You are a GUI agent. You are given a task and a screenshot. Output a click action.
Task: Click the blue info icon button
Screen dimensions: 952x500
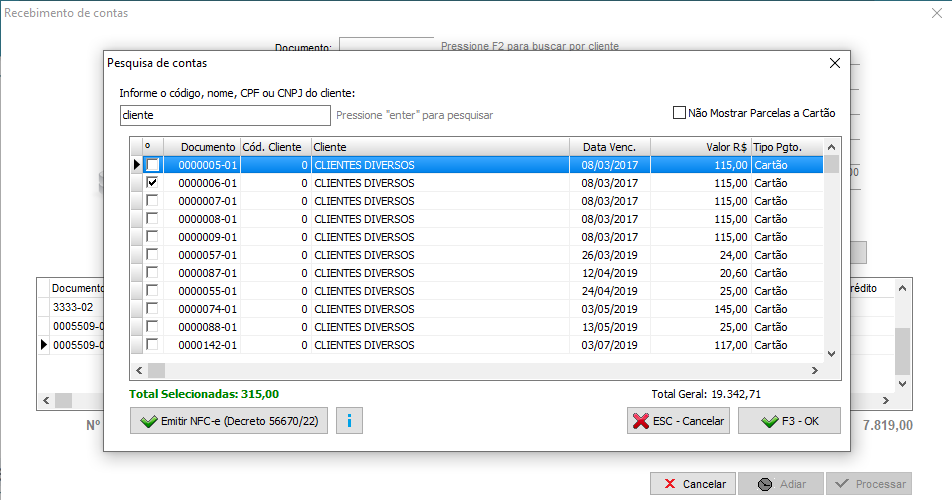coord(349,421)
